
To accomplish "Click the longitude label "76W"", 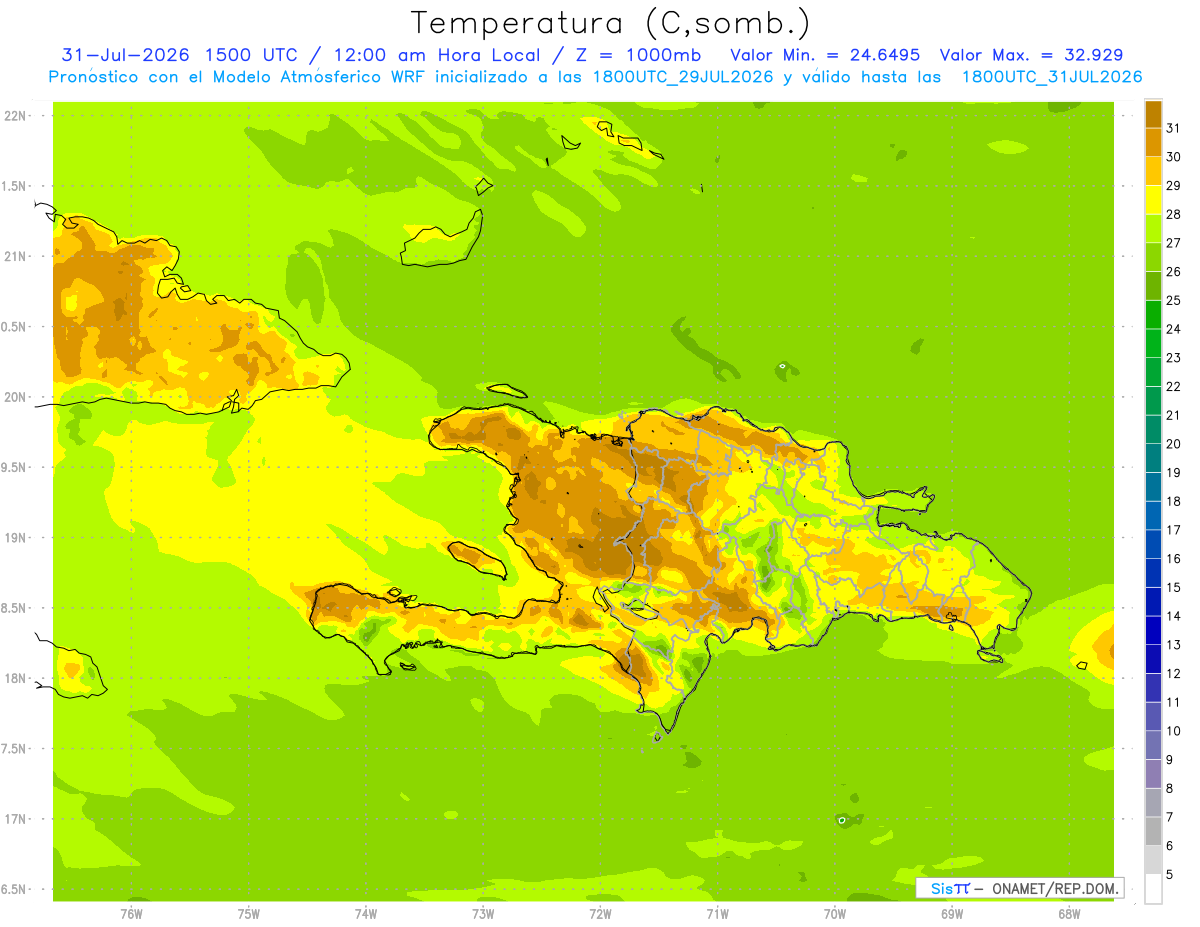I will pos(131,913).
